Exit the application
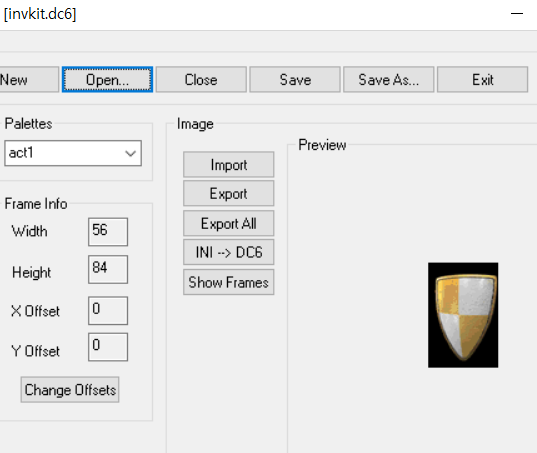Screen dimensions: 537x453 483,79
